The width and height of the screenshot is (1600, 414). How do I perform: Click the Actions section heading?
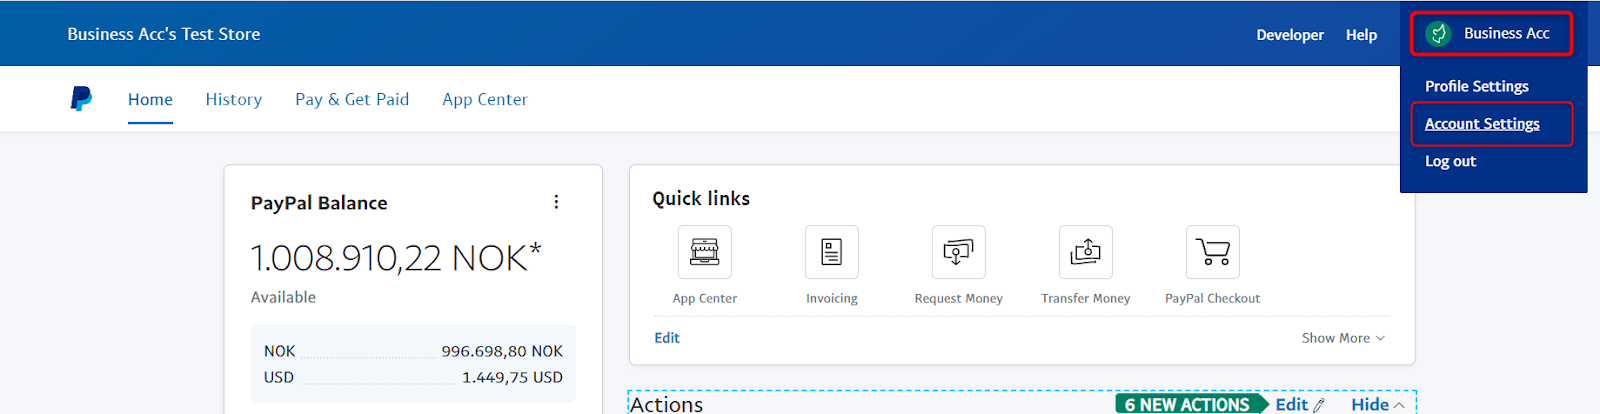pyautogui.click(x=667, y=404)
